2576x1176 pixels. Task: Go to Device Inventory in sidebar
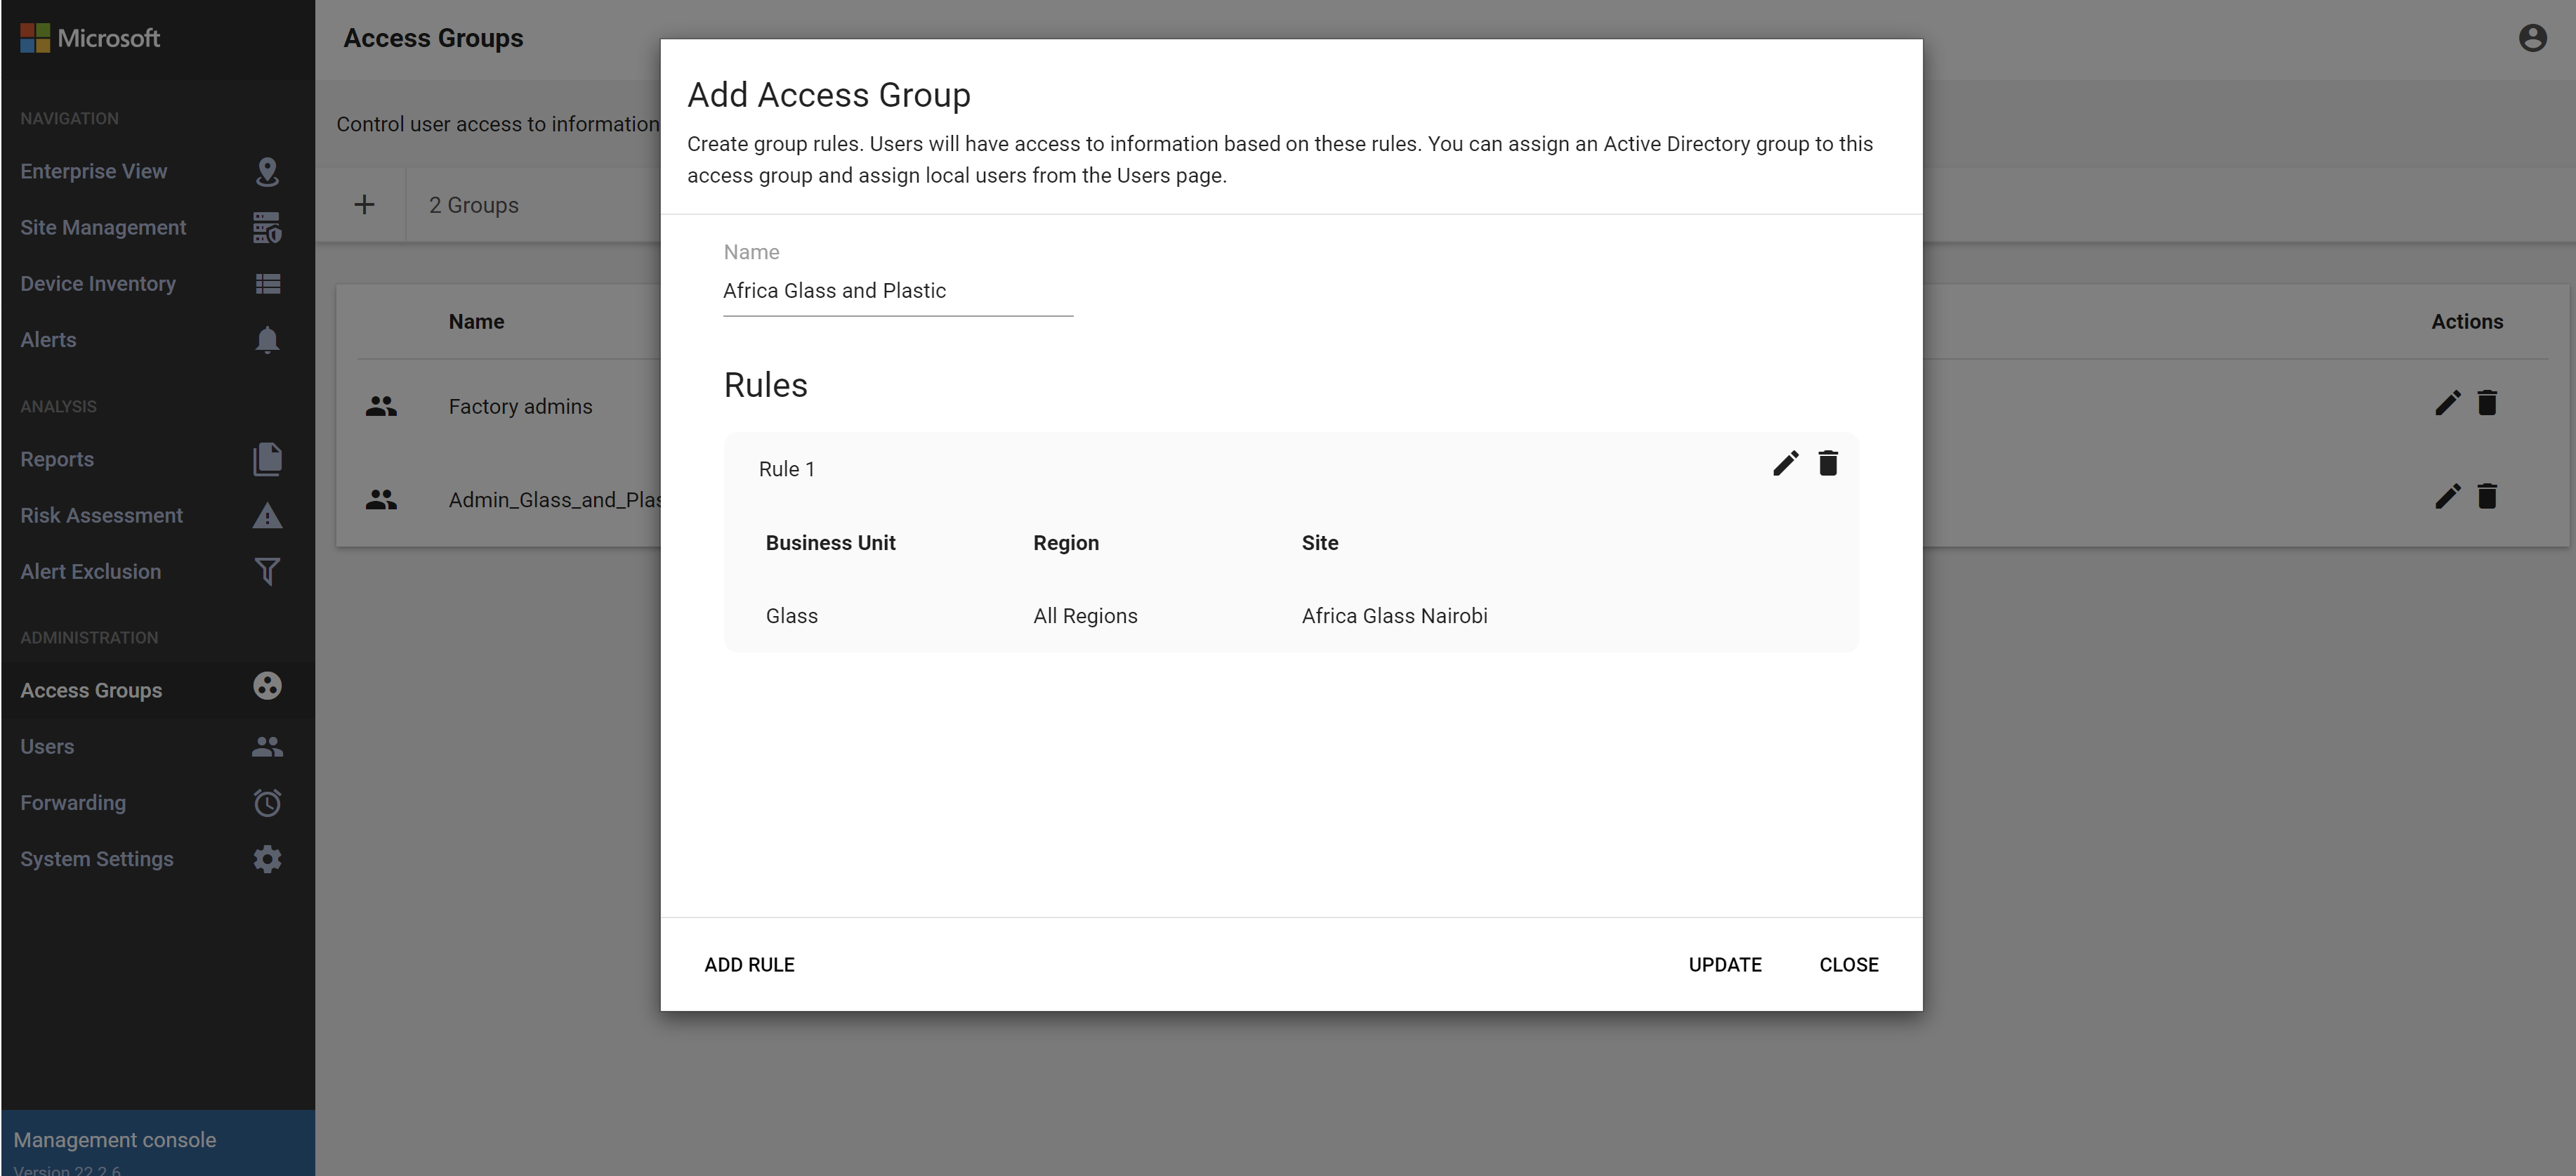coord(98,284)
